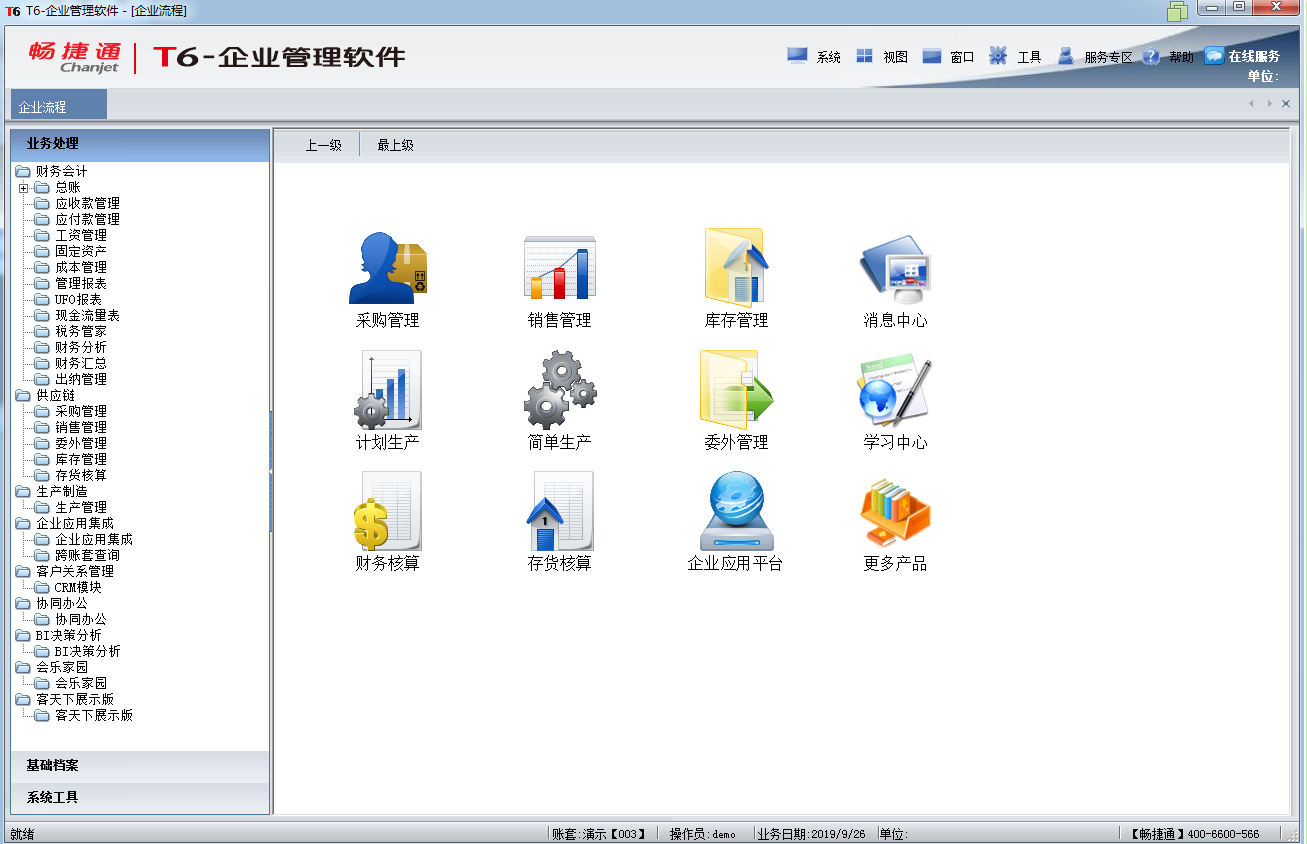Click the 在线服务 chat icon
This screenshot has width=1307, height=844.
(1214, 56)
